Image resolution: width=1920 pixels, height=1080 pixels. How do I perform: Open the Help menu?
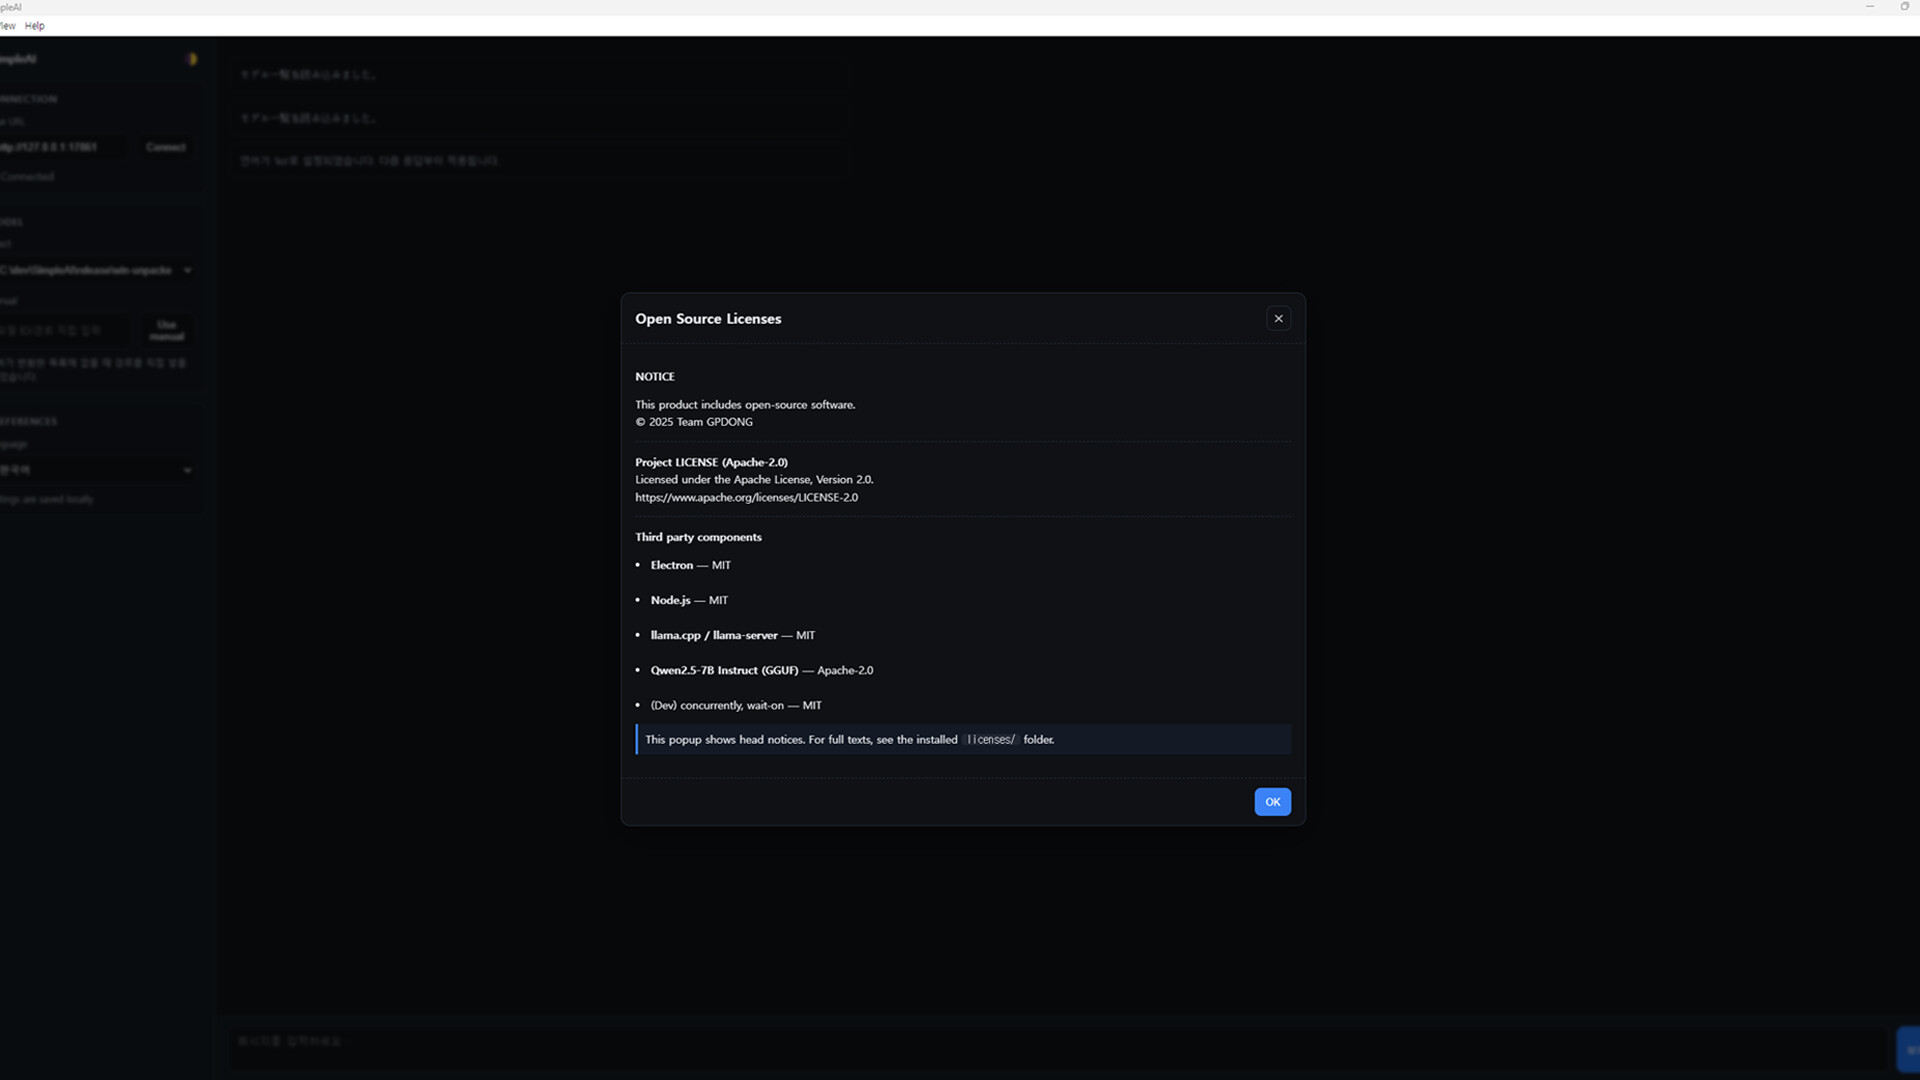[35, 26]
